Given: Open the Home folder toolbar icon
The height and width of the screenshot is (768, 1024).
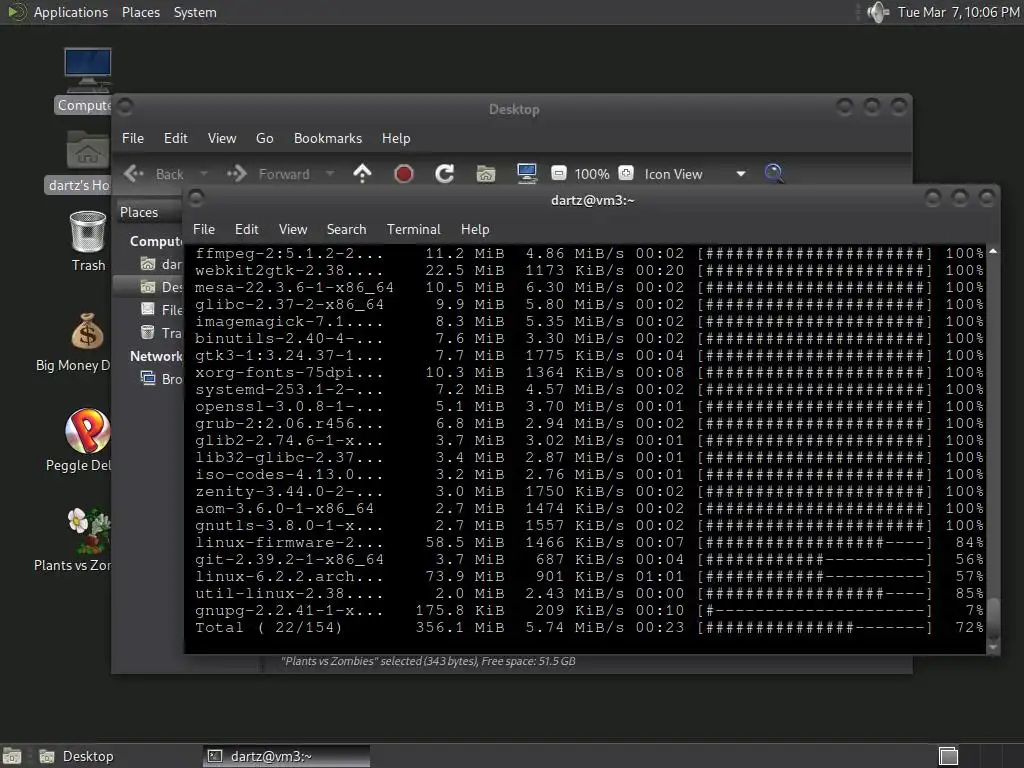Looking at the screenshot, I should tap(485, 174).
